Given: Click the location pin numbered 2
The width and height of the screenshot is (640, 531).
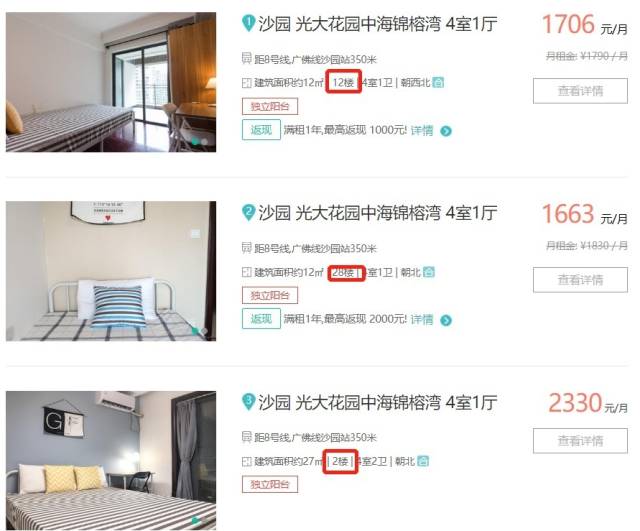Looking at the screenshot, I should (248, 213).
